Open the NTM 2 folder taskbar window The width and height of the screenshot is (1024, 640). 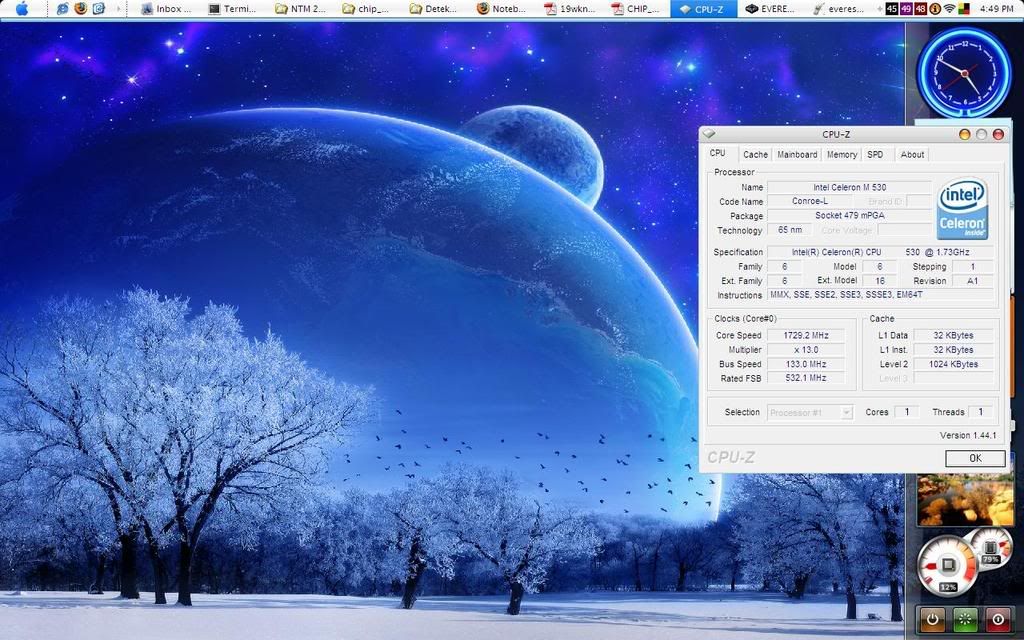pos(301,9)
